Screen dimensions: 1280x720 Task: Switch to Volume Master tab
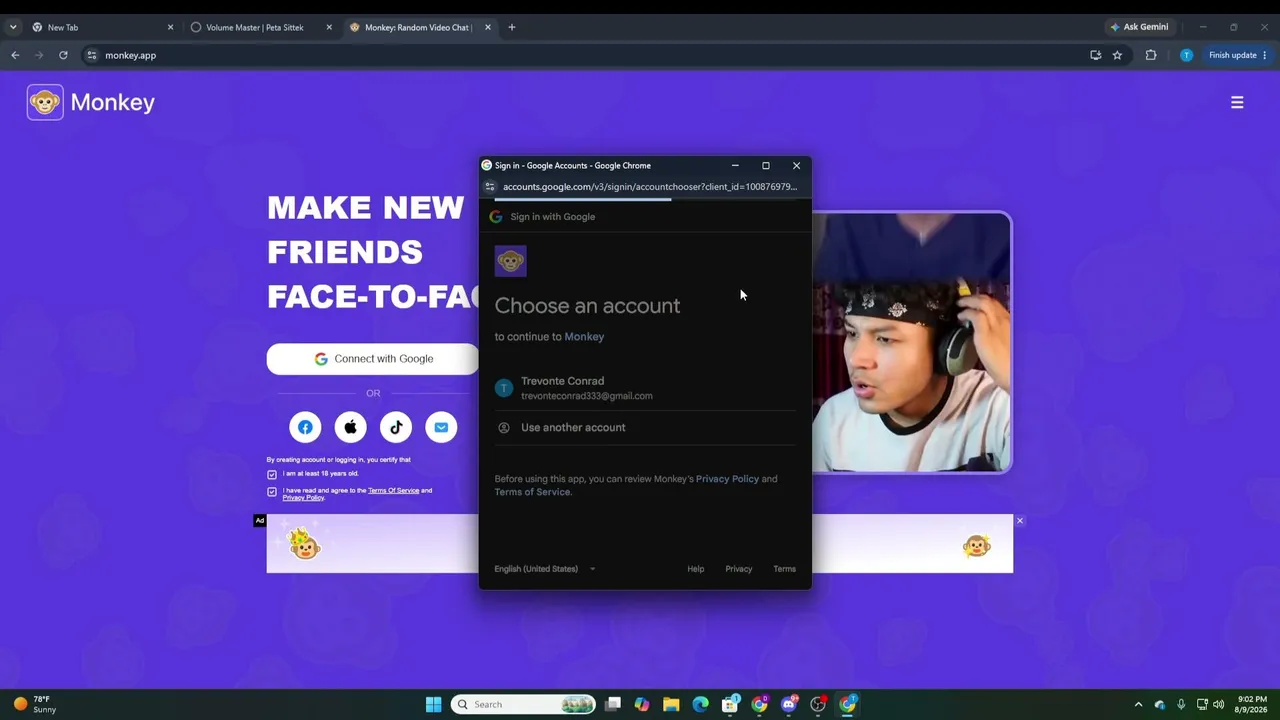[x=261, y=27]
